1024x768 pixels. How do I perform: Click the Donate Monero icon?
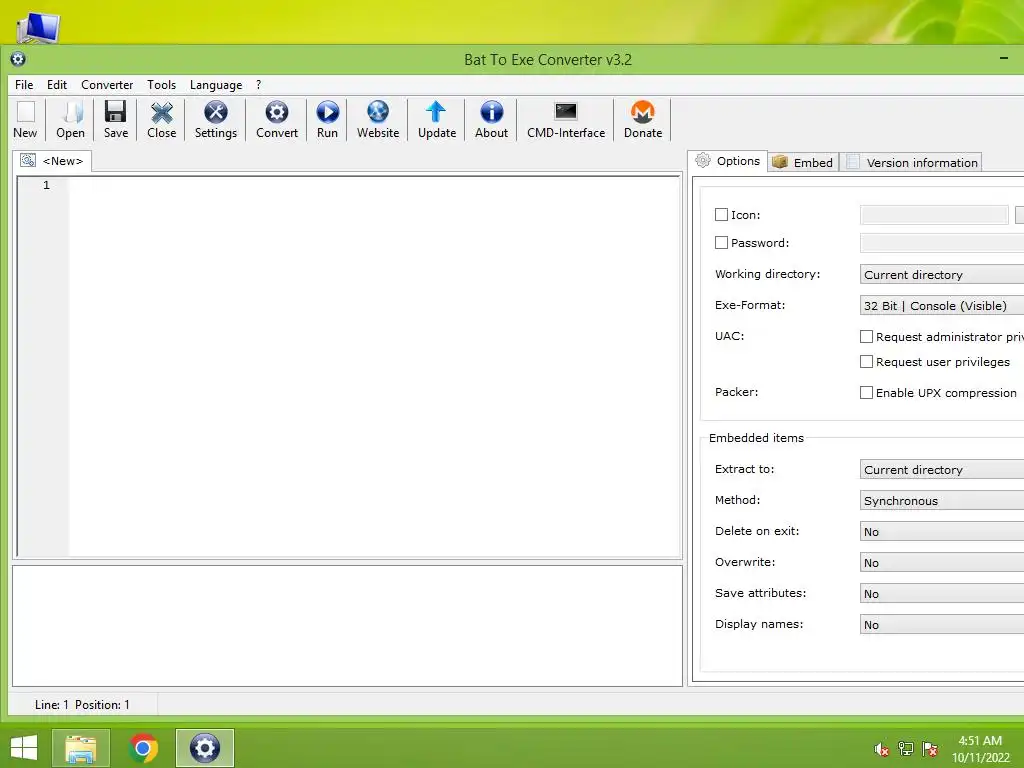(x=643, y=120)
